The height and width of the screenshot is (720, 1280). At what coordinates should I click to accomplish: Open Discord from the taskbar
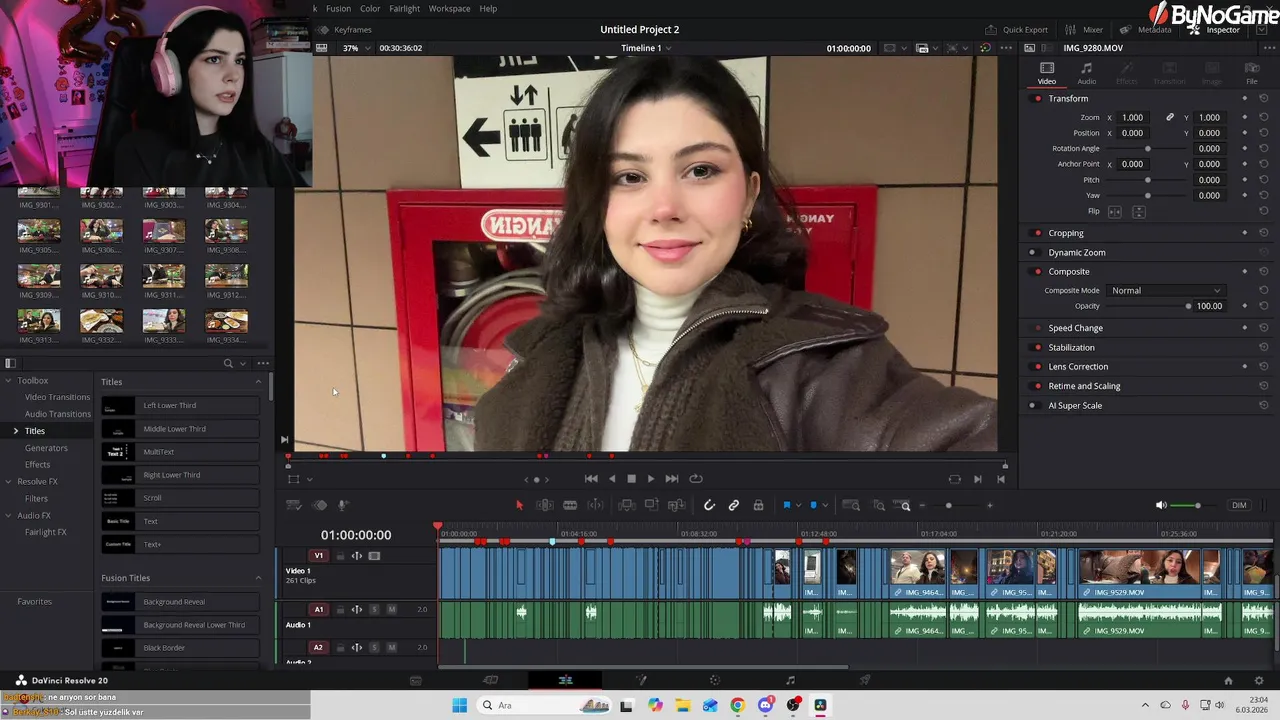tap(765, 705)
